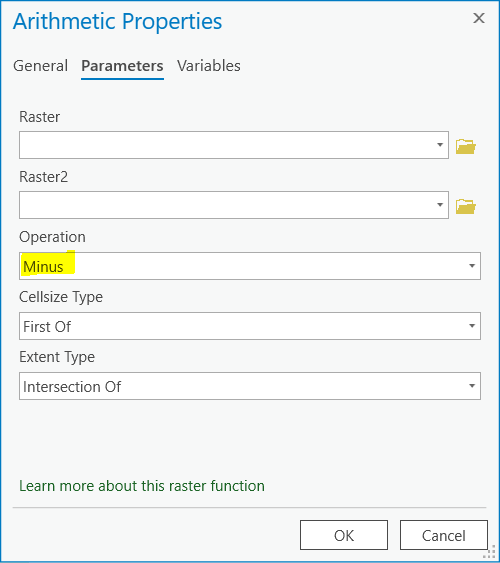This screenshot has height=563, width=500.
Task: Select the highlighted Minus operation value
Action: [43, 267]
